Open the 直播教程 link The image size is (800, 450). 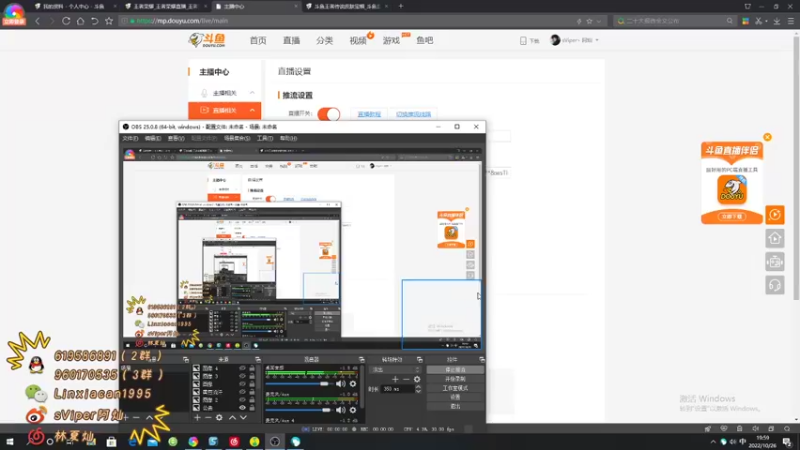pyautogui.click(x=369, y=114)
